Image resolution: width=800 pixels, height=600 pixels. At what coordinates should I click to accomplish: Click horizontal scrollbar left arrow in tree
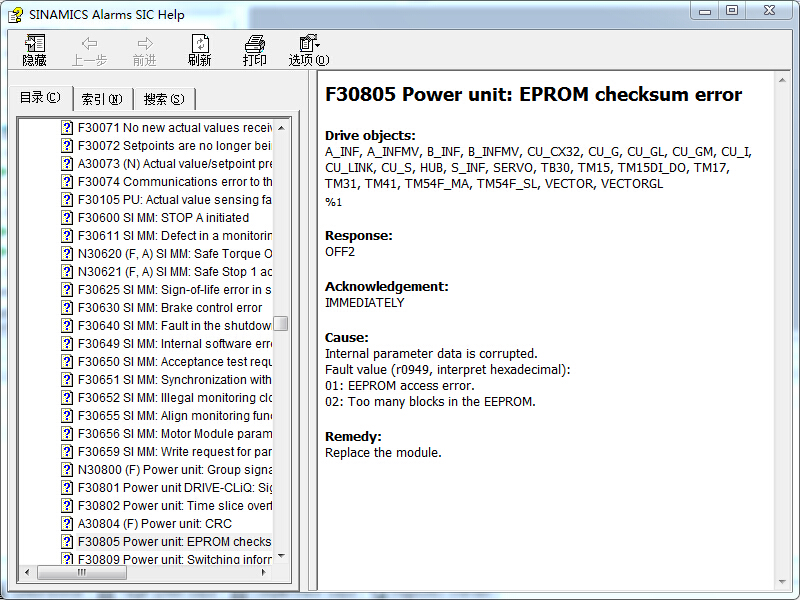27,572
